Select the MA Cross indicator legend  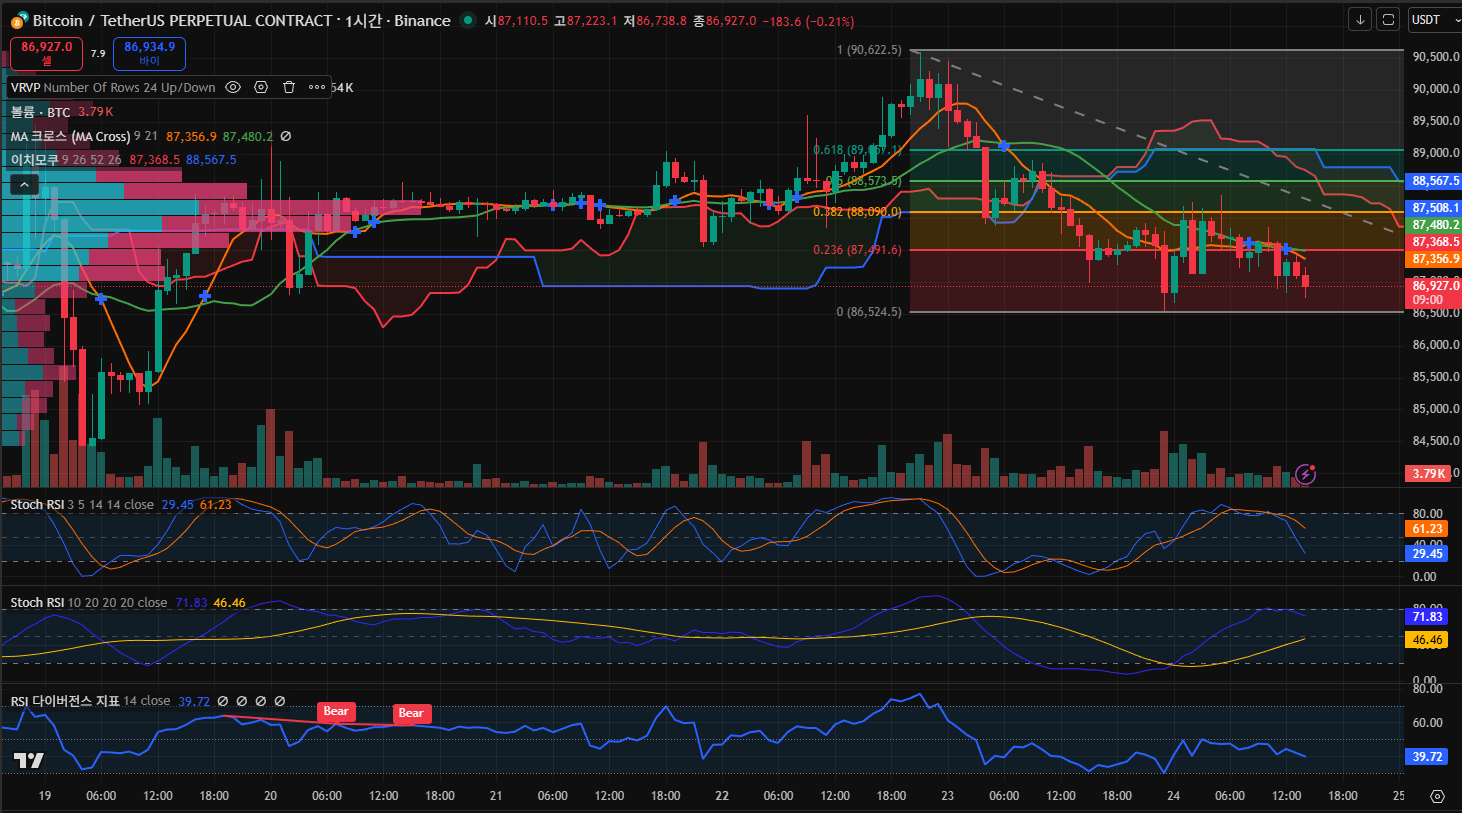[70, 137]
